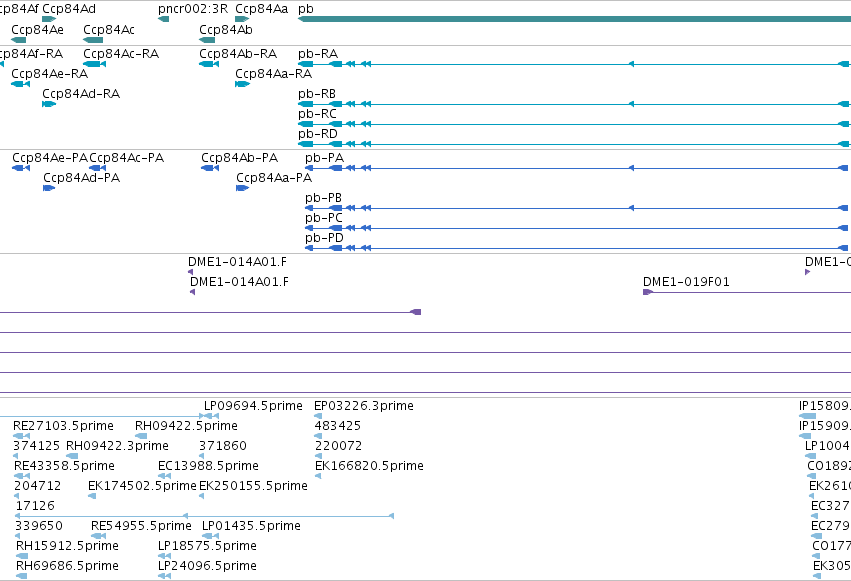The image size is (851, 581).
Task: Select the Ccp84Ac-RA transcript label
Action: (x=121, y=54)
